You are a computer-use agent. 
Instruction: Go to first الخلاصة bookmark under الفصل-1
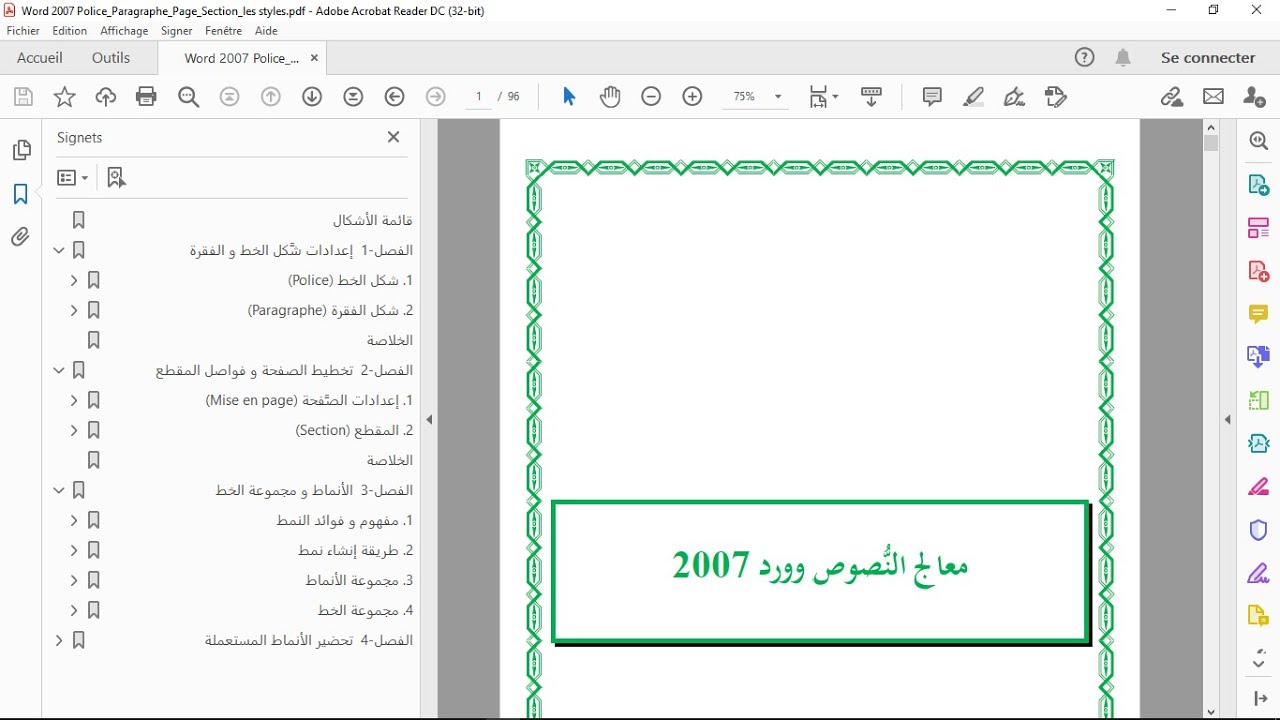pyautogui.click(x=390, y=340)
